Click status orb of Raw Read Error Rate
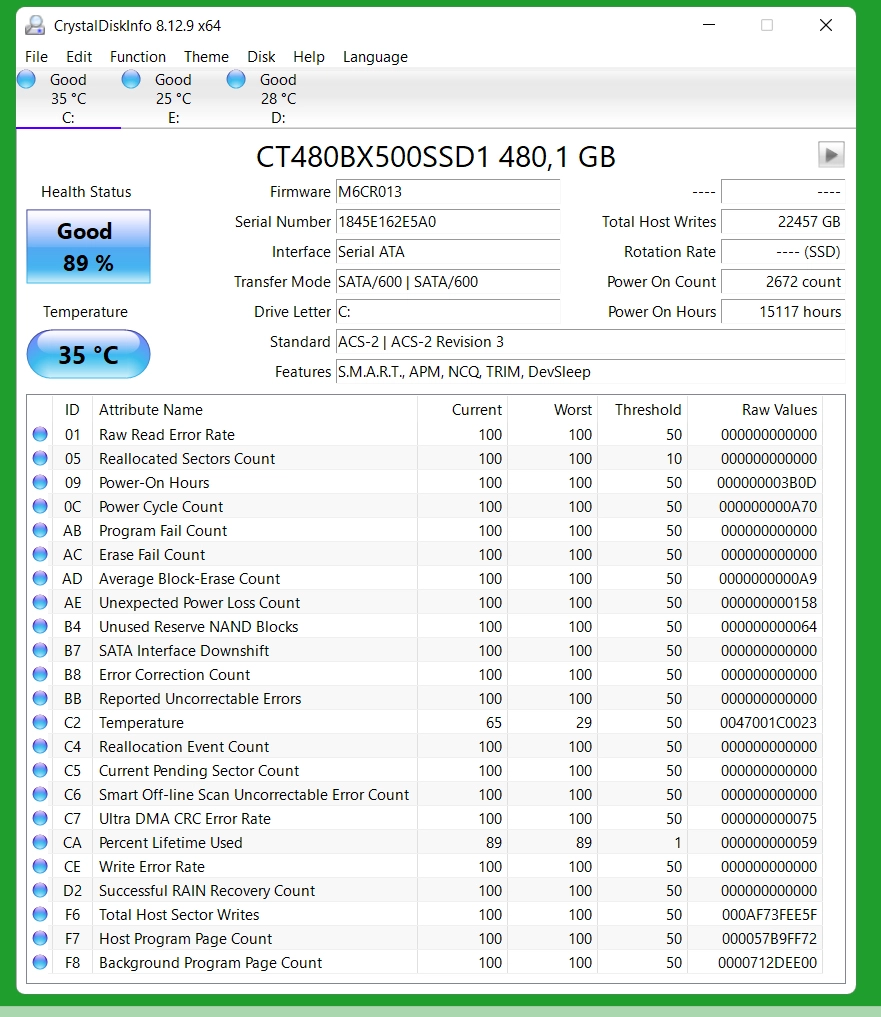The image size is (881, 1017). tap(40, 434)
